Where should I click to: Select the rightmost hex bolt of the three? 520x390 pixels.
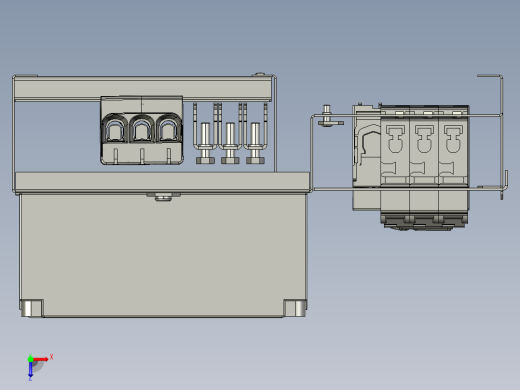(x=255, y=143)
